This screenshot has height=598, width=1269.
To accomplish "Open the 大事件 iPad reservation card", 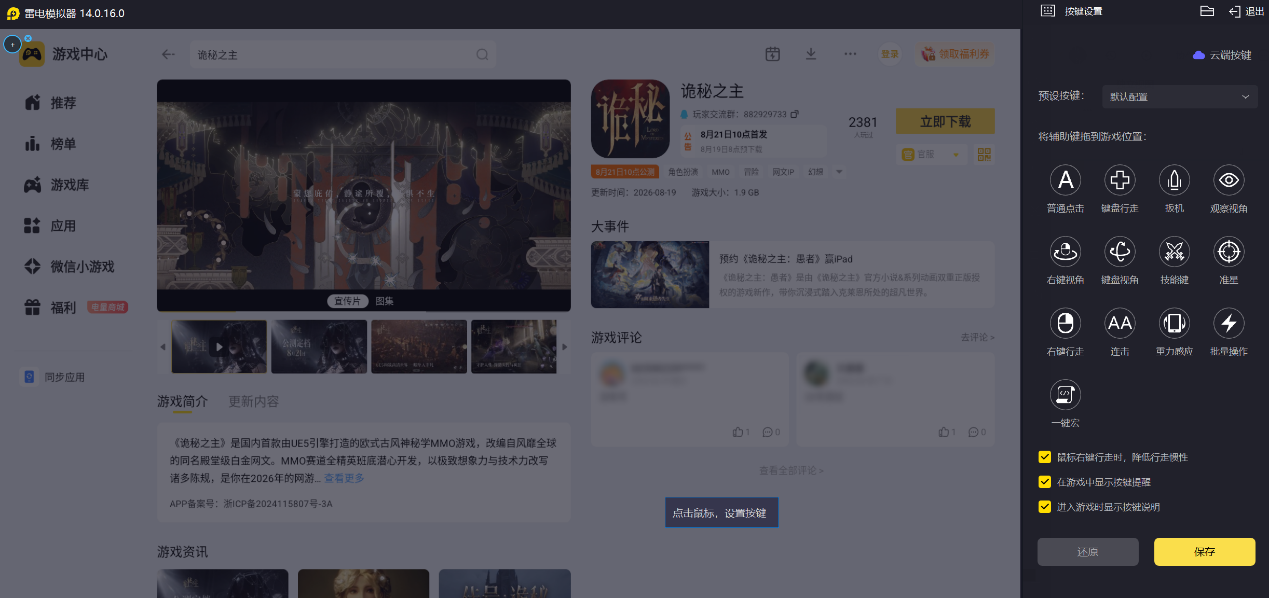I will [793, 275].
